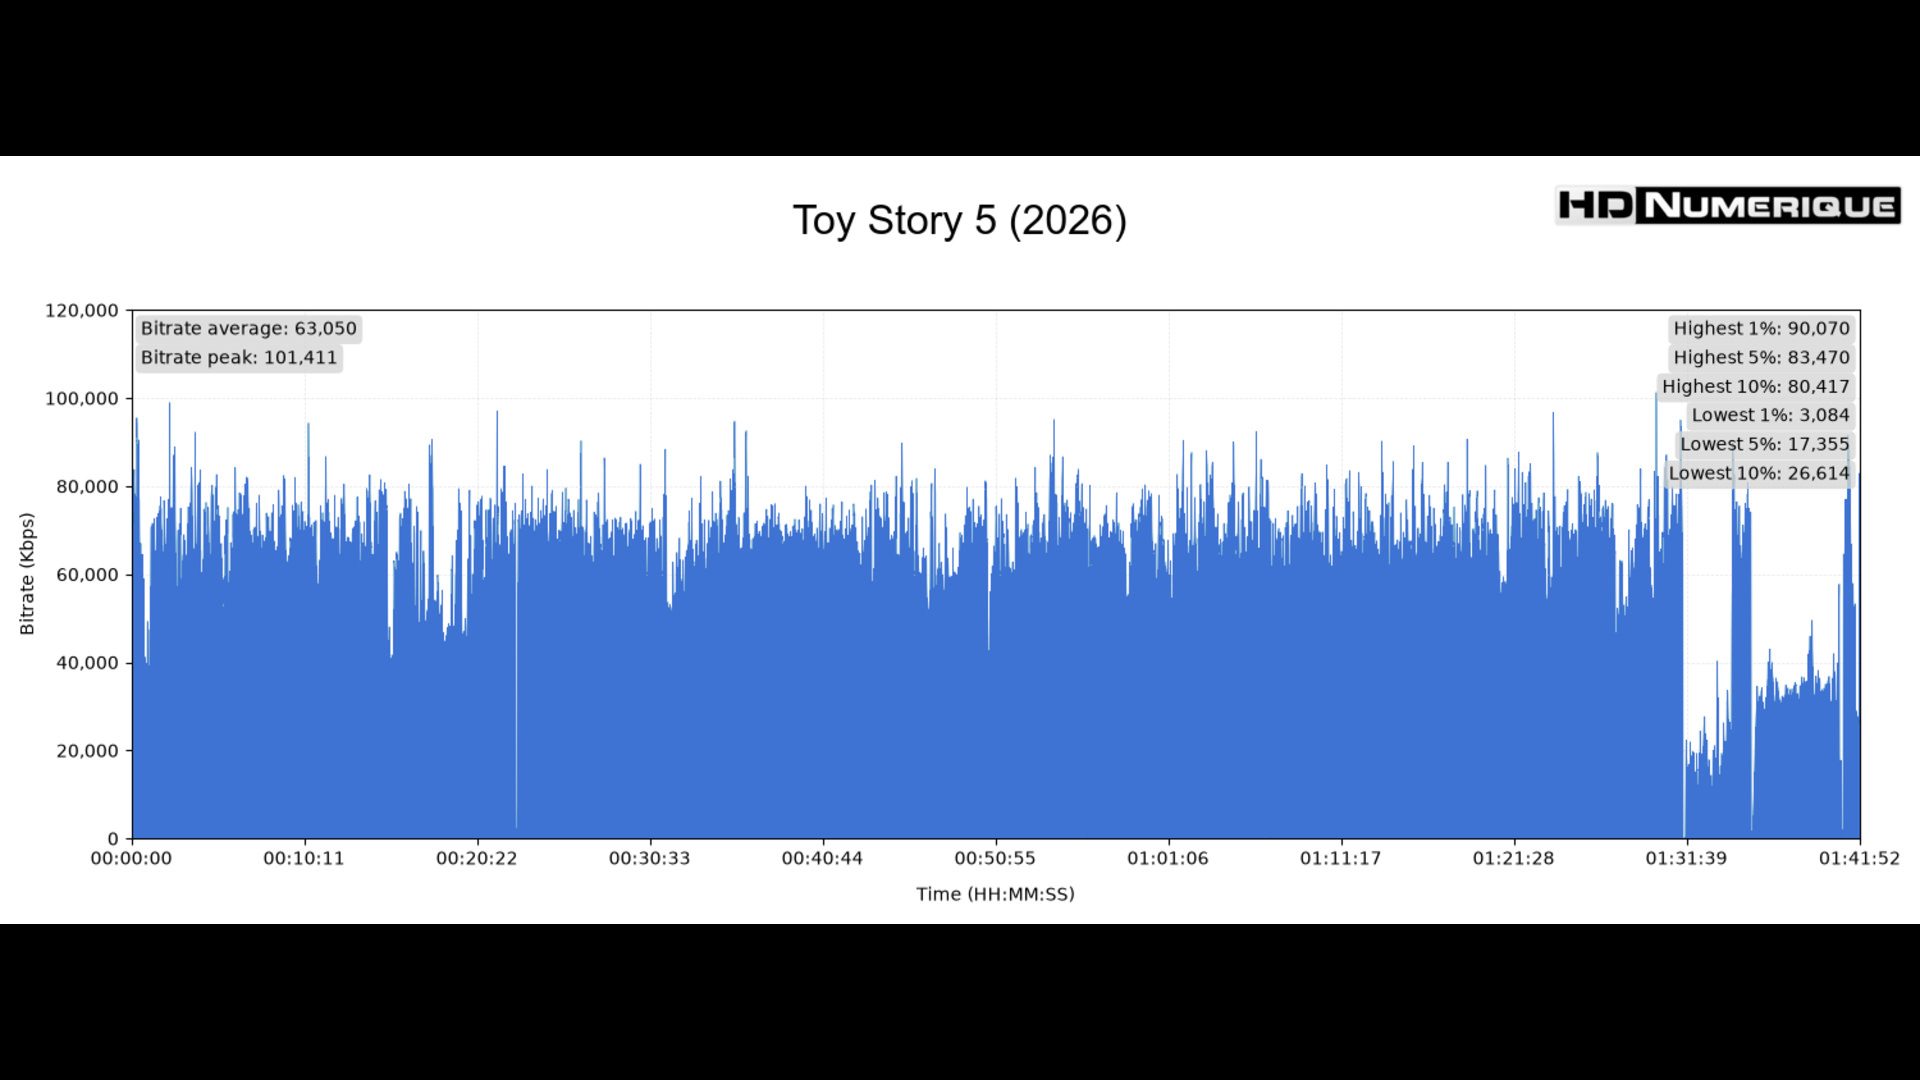
Task: Click the 00:30:33 time tick label
Action: (x=650, y=858)
